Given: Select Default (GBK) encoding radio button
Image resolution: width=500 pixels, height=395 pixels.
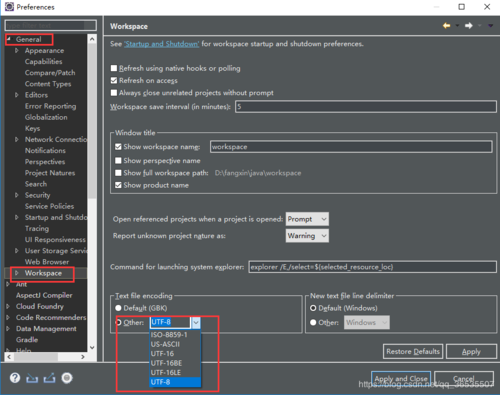Looking at the screenshot, I should (x=118, y=308).
